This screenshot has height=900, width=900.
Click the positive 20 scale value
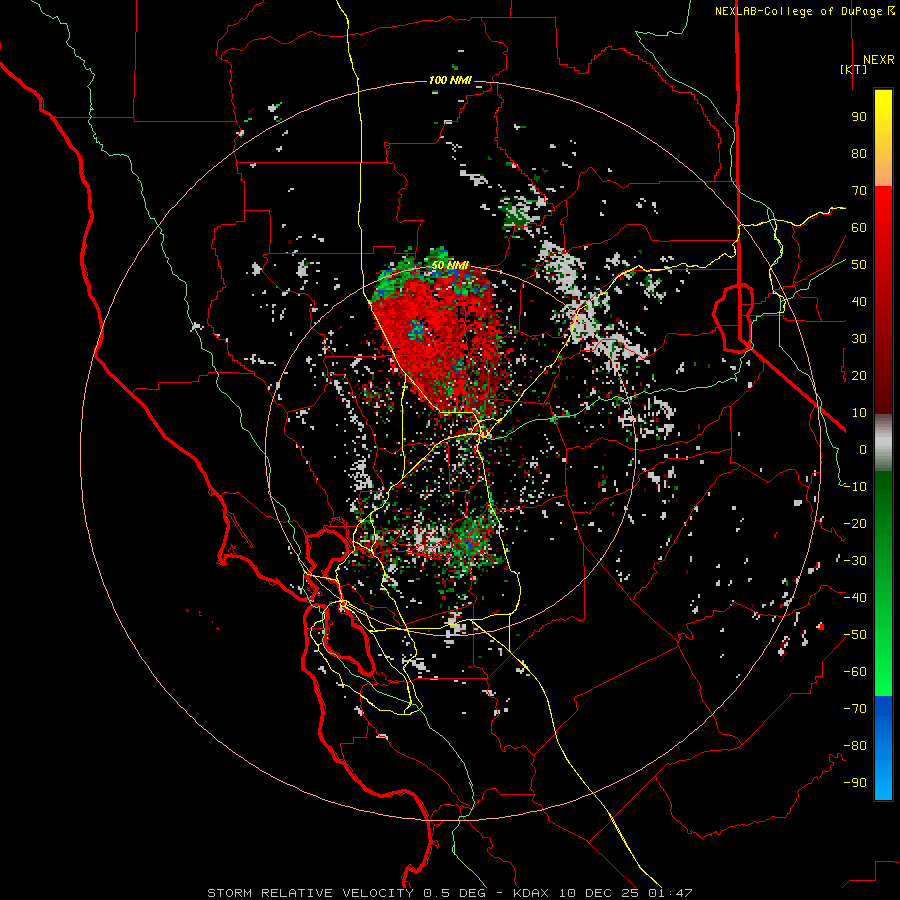859,375
